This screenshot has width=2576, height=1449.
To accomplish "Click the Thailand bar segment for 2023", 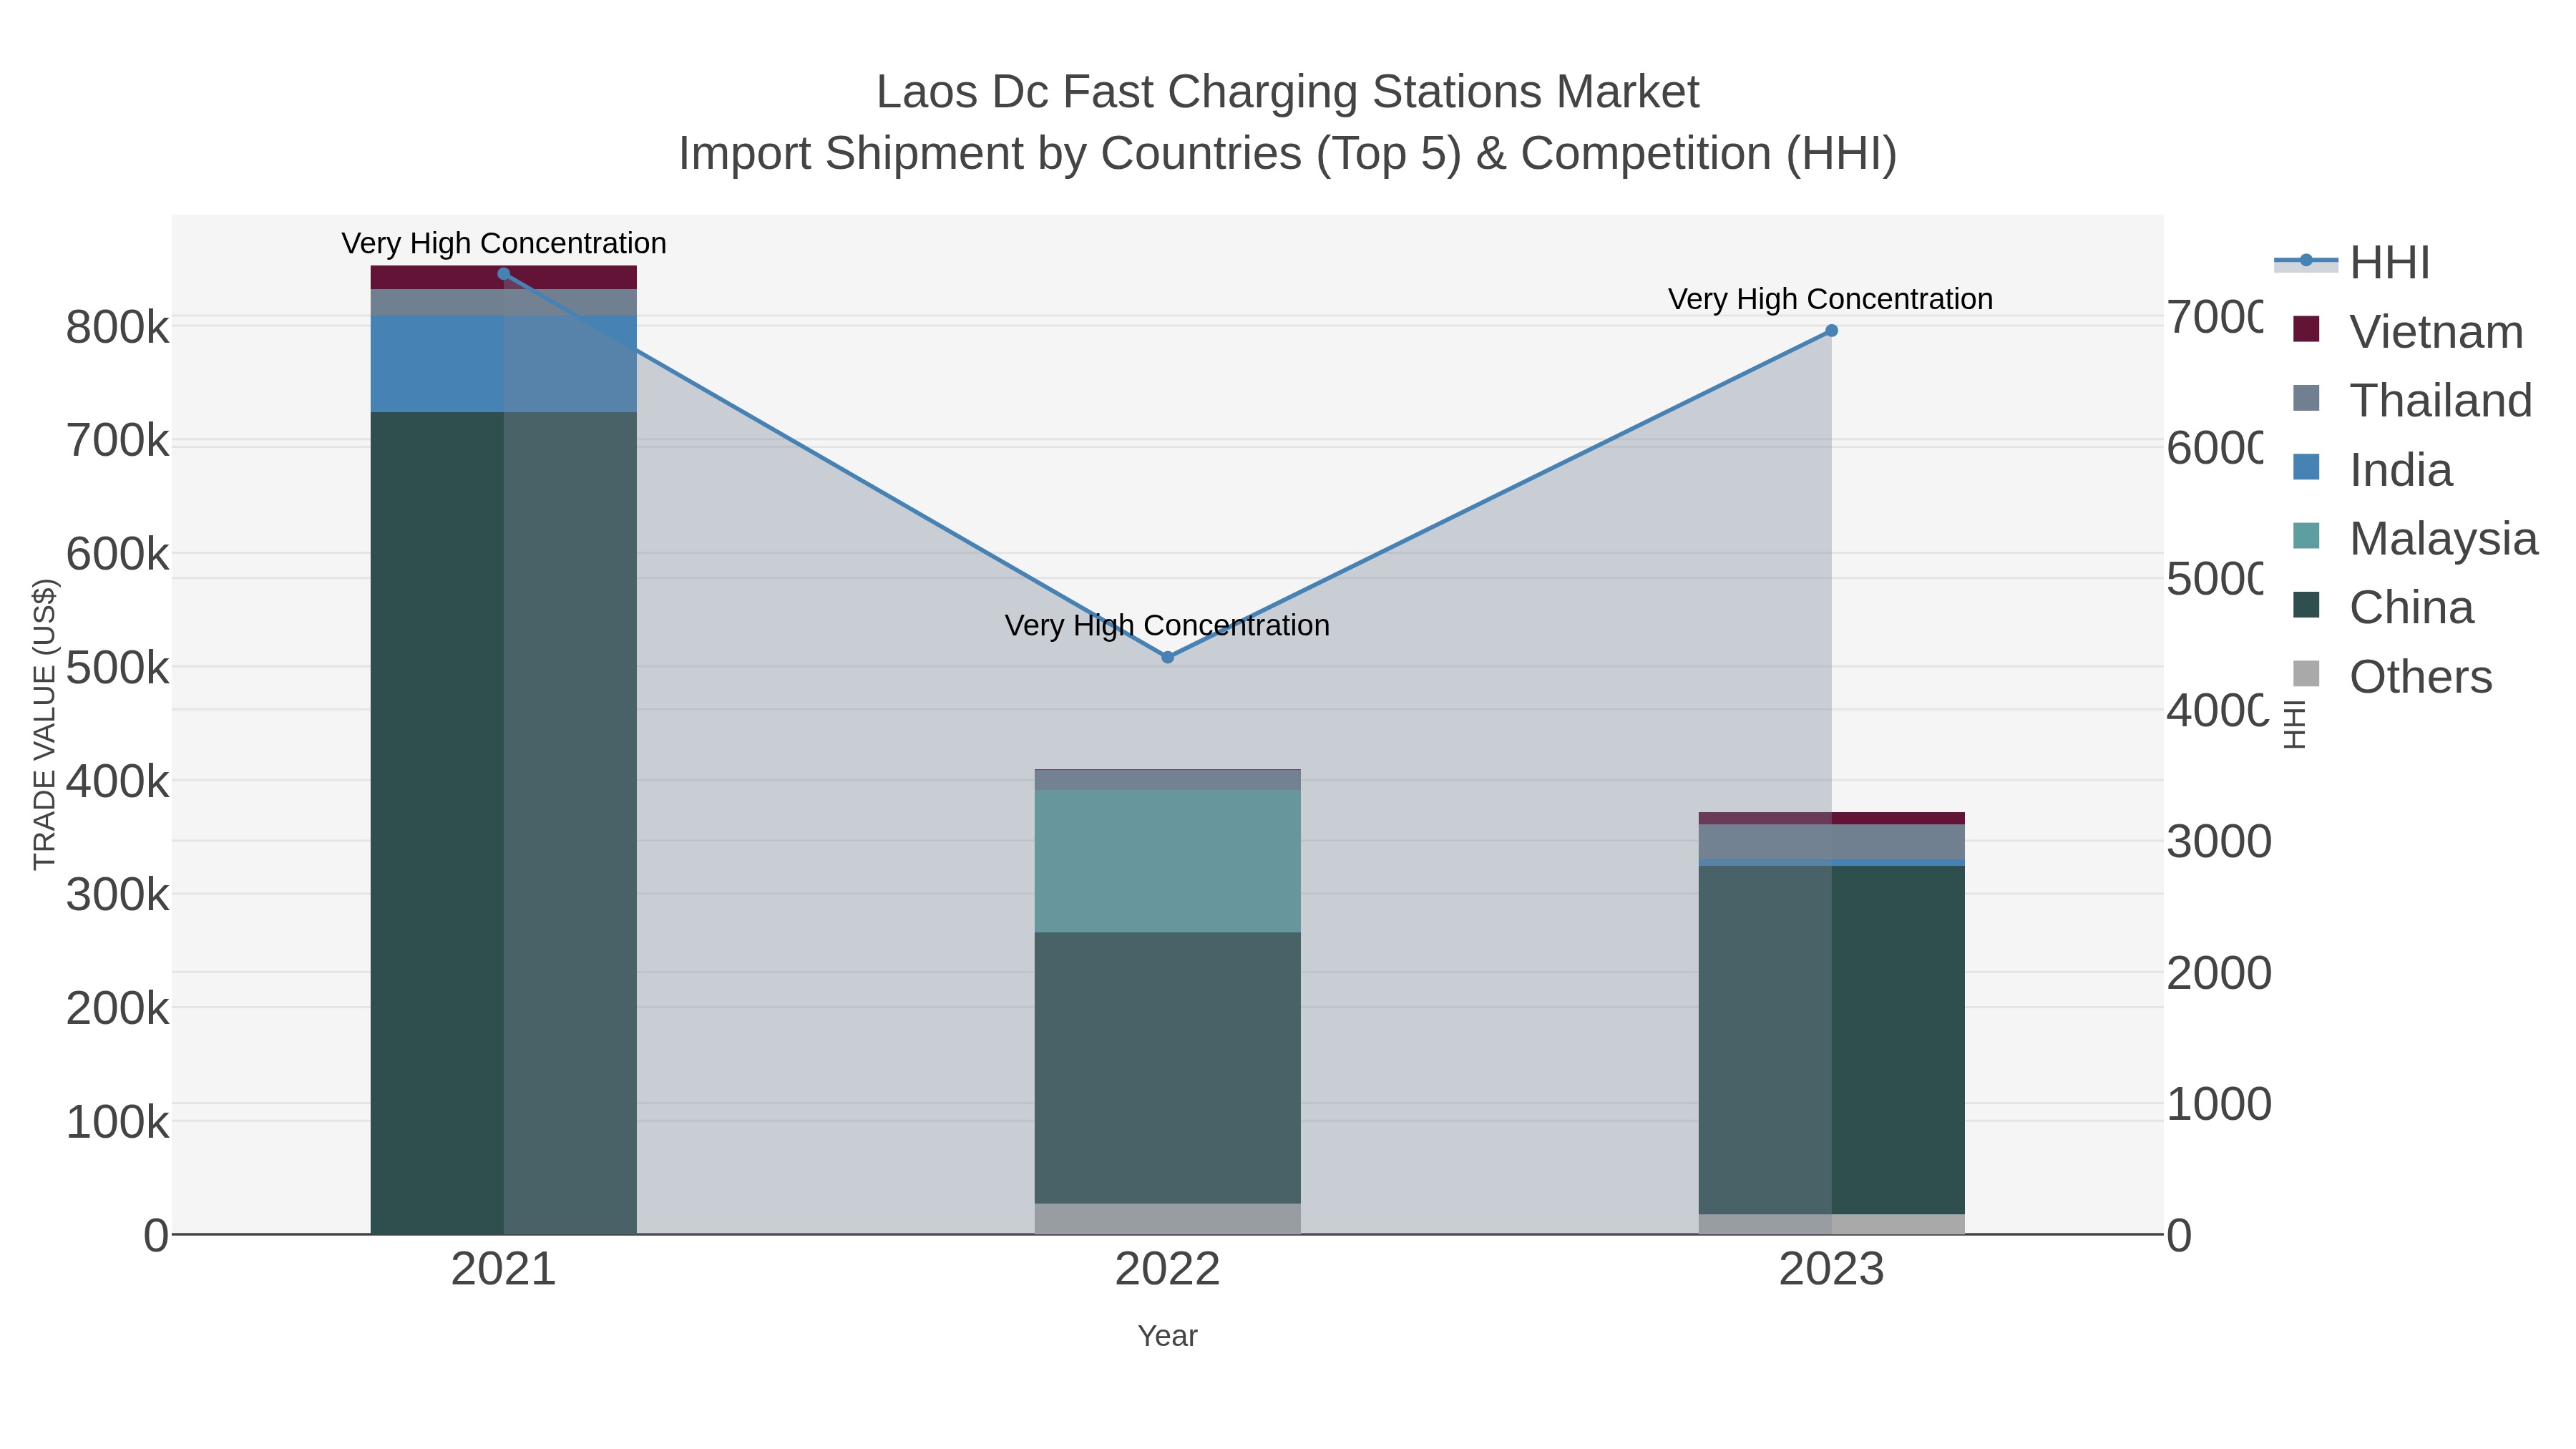I will click(x=1831, y=842).
